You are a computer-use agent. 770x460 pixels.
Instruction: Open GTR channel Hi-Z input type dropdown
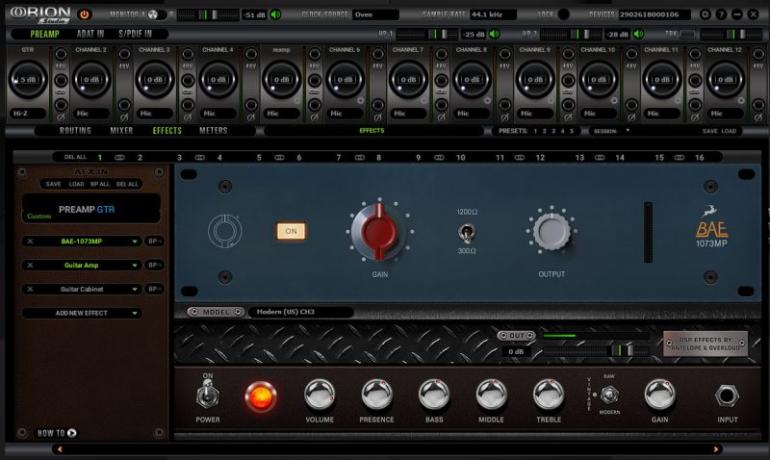click(x=28, y=113)
